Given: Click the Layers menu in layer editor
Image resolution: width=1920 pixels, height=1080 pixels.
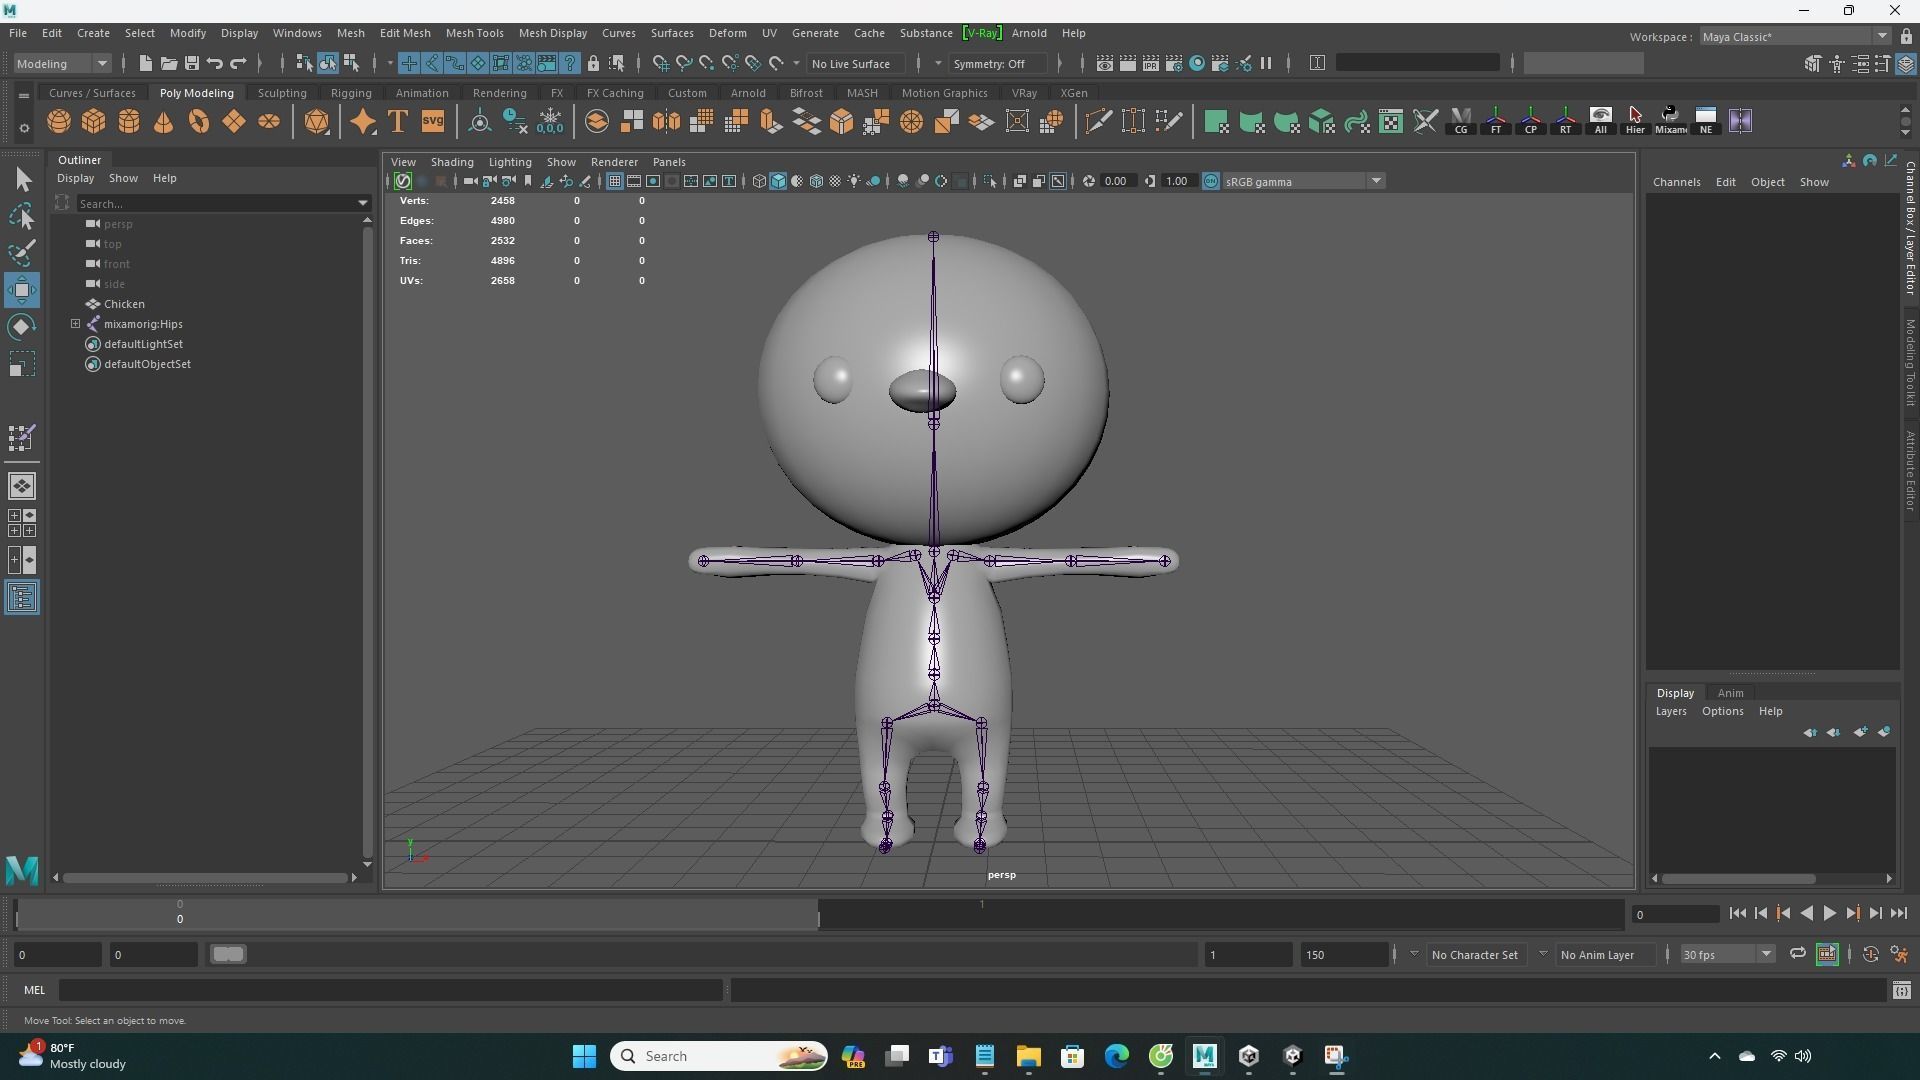Looking at the screenshot, I should (x=1670, y=711).
